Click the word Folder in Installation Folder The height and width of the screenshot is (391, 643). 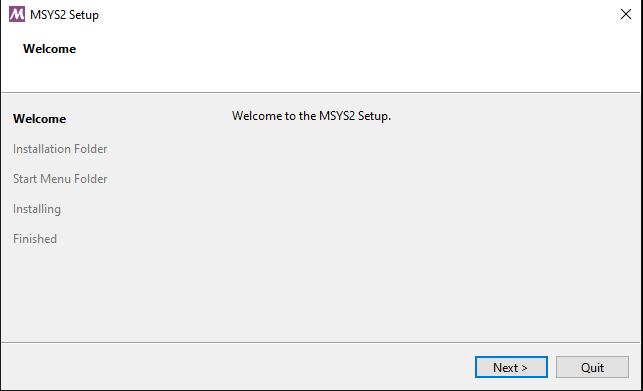click(x=91, y=149)
